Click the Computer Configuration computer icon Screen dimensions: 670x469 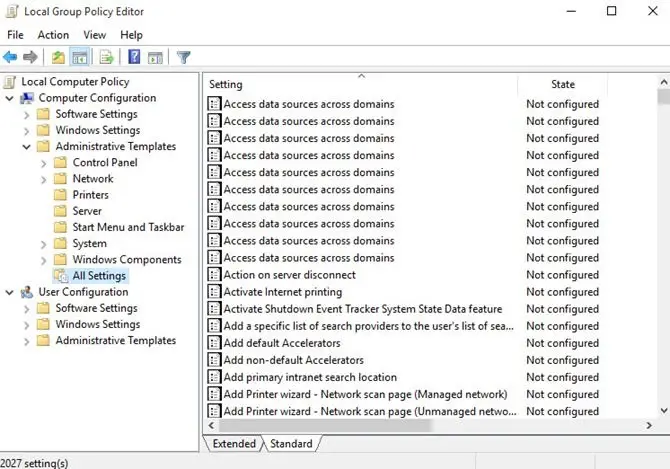[27, 98]
